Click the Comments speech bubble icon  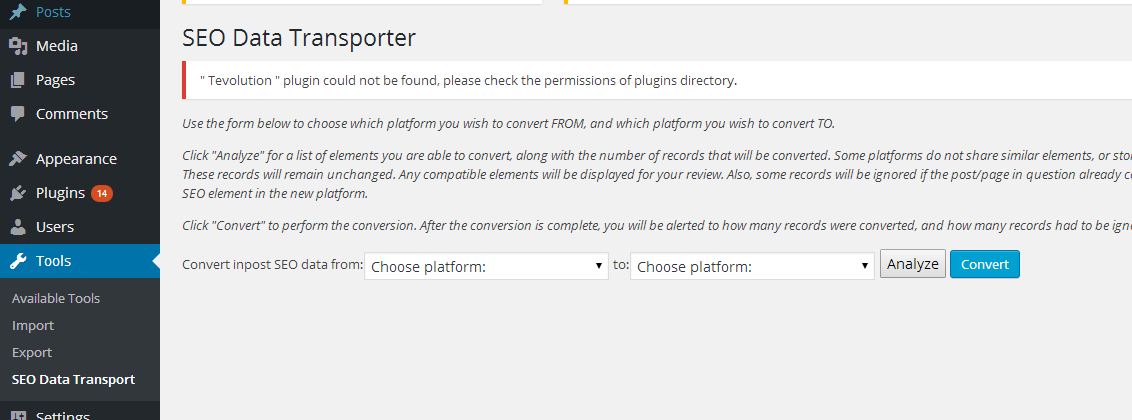(18, 114)
